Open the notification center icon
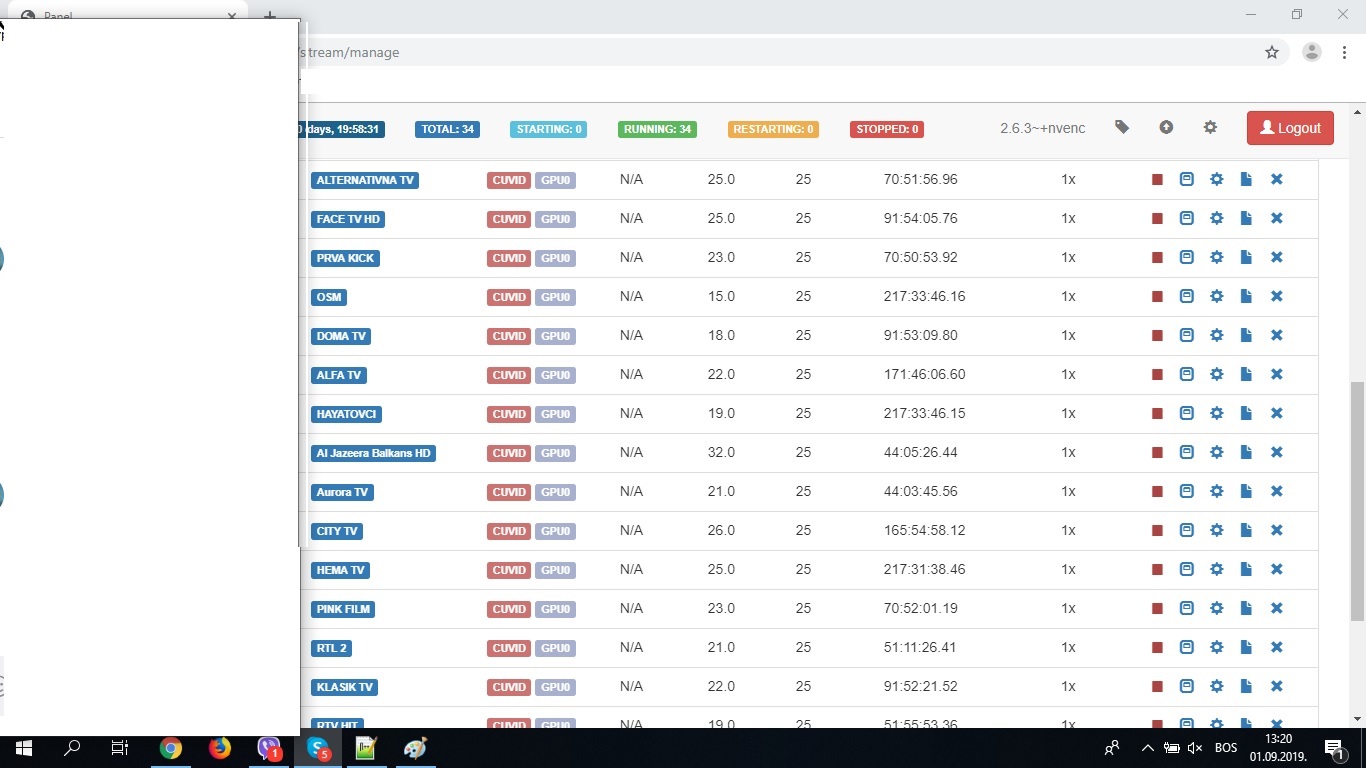1366x768 pixels. (x=1333, y=748)
